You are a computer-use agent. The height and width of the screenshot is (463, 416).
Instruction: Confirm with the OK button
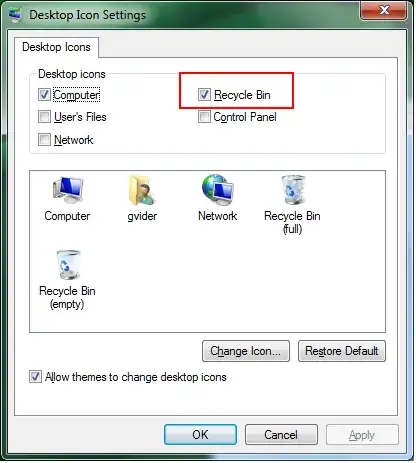[x=200, y=435]
